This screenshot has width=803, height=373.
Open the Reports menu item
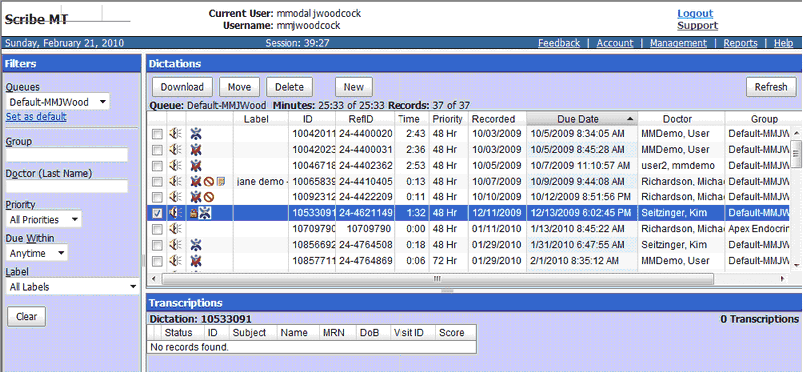point(740,44)
